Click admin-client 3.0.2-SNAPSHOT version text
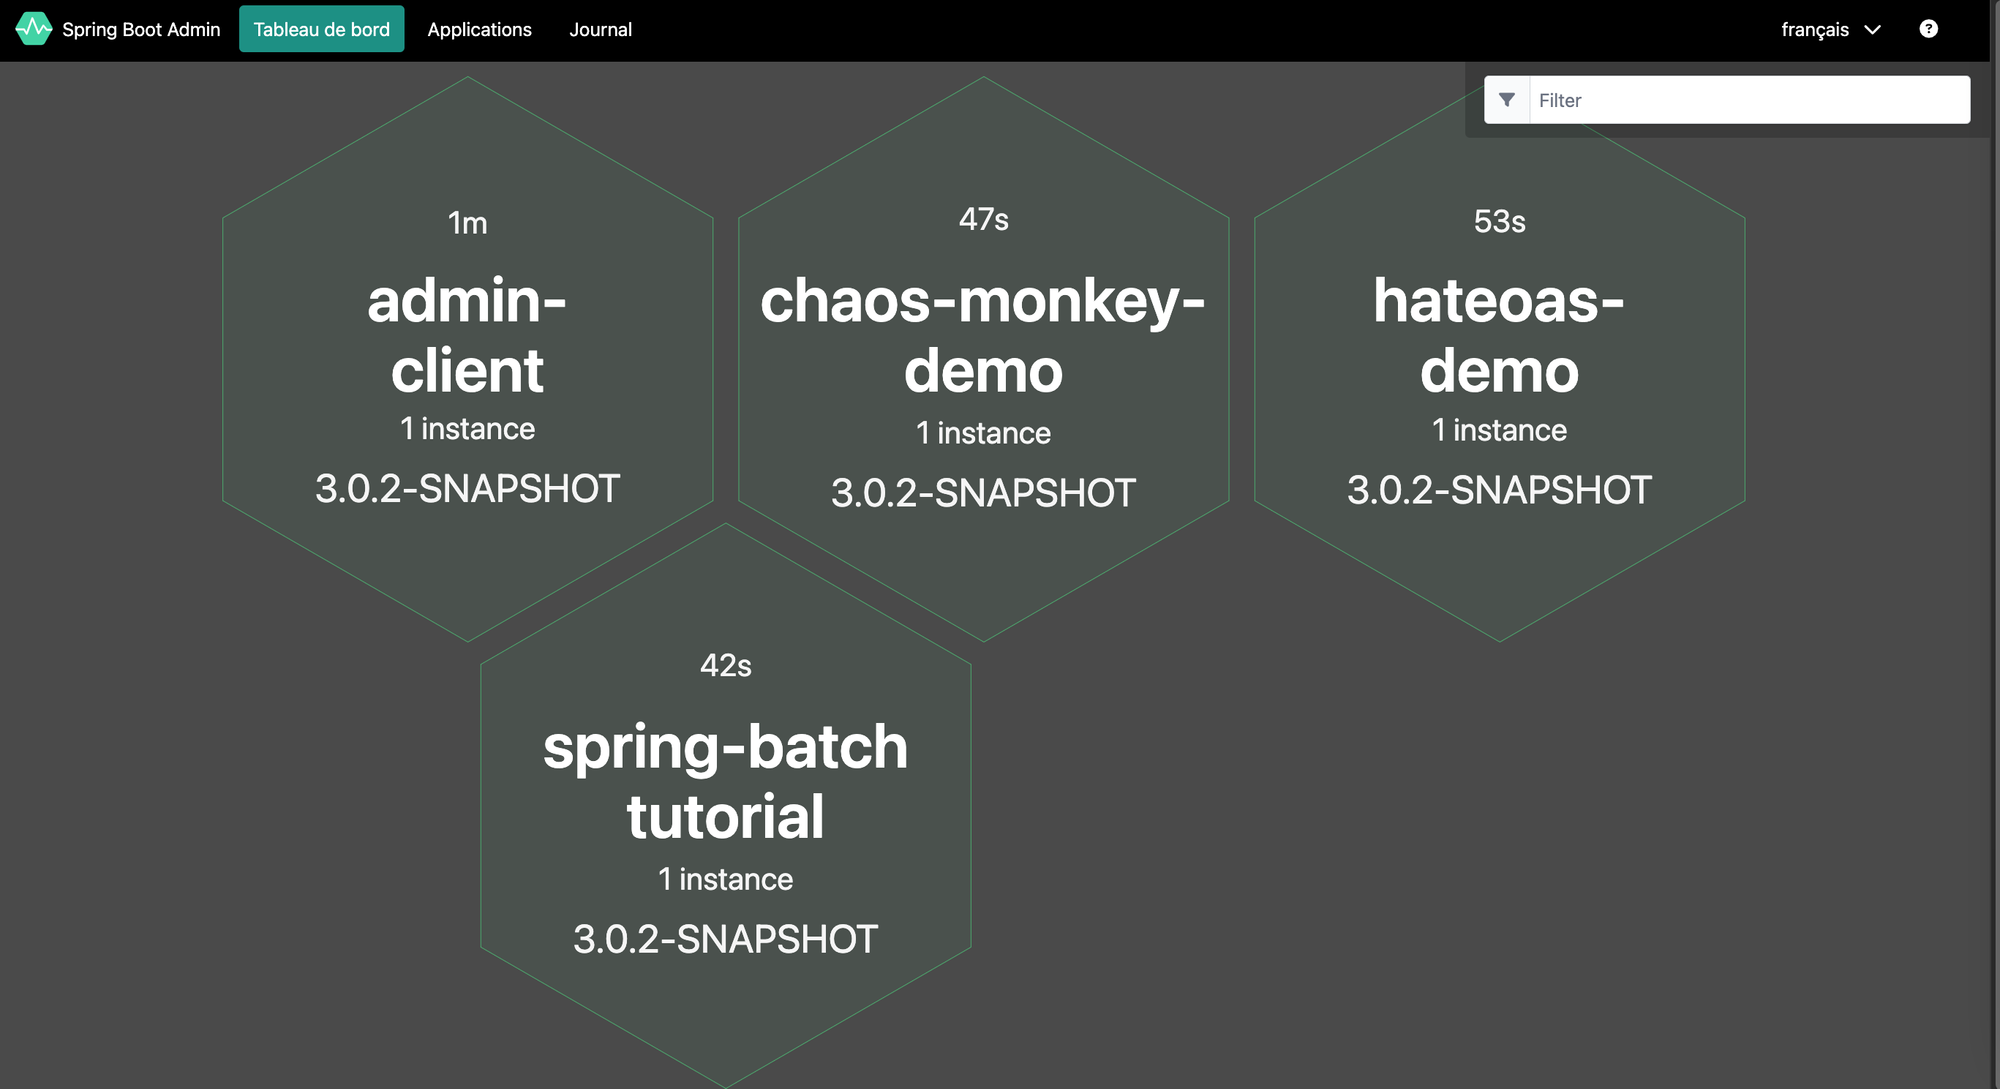Image resolution: width=2000 pixels, height=1089 pixels. point(467,489)
